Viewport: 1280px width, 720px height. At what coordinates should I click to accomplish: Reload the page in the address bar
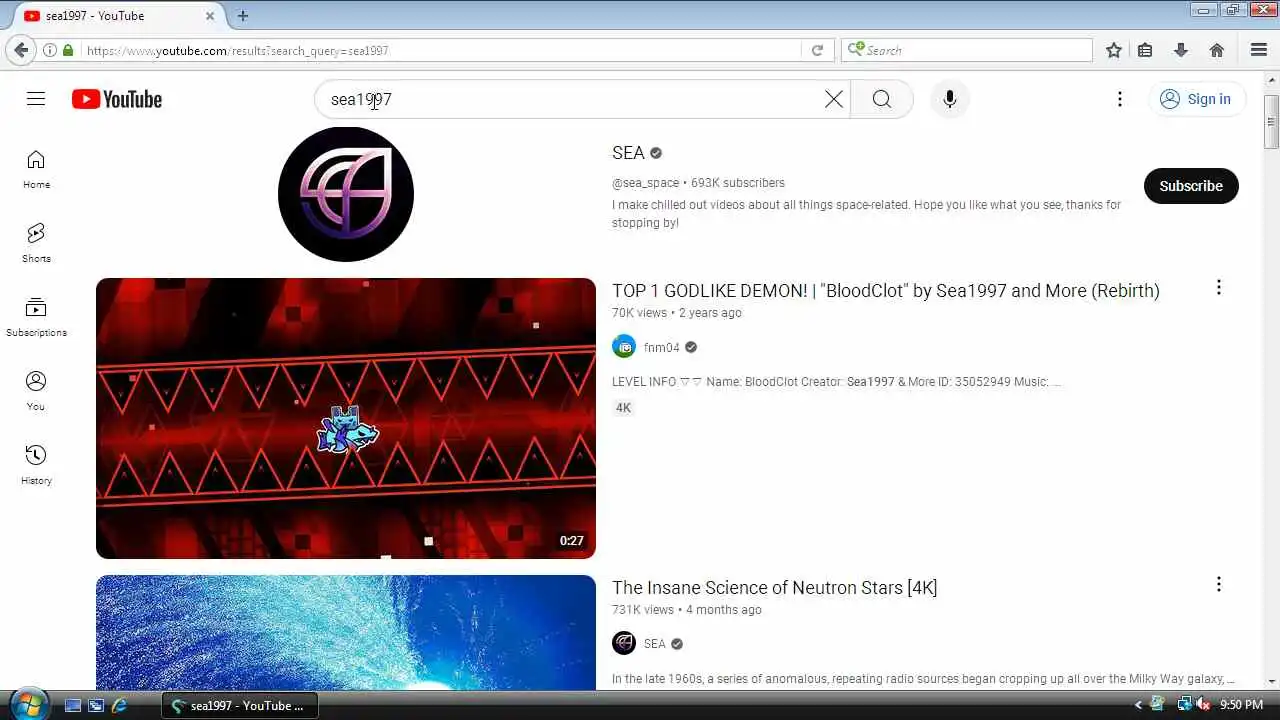pyautogui.click(x=817, y=50)
